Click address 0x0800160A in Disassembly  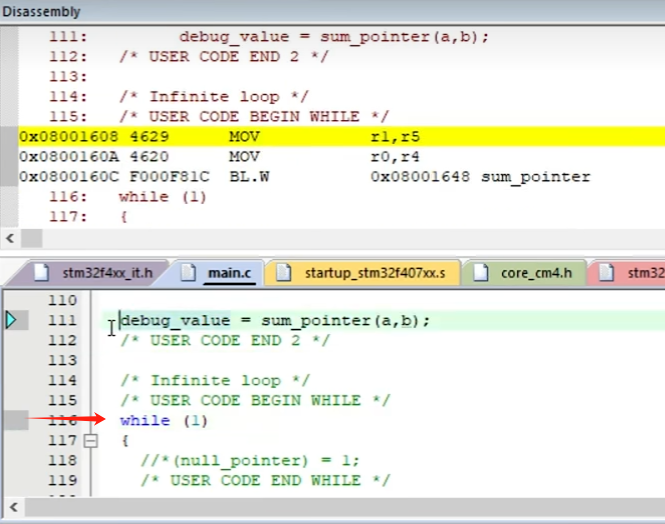(69, 157)
